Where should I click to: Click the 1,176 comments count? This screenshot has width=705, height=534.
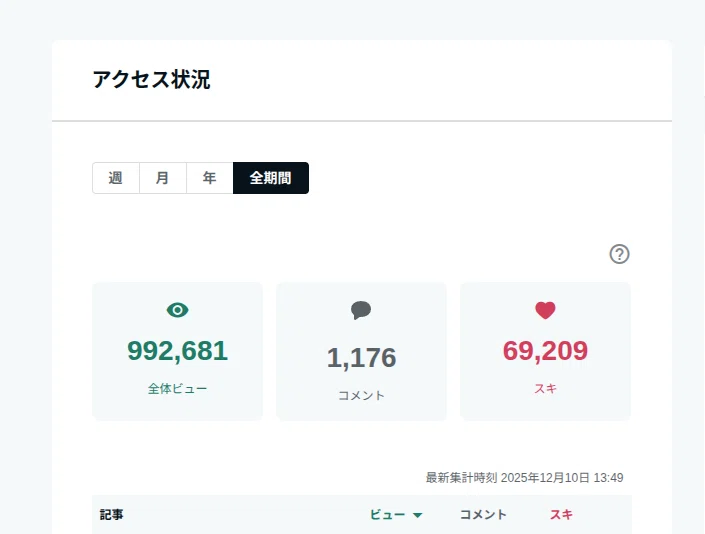pyautogui.click(x=361, y=358)
